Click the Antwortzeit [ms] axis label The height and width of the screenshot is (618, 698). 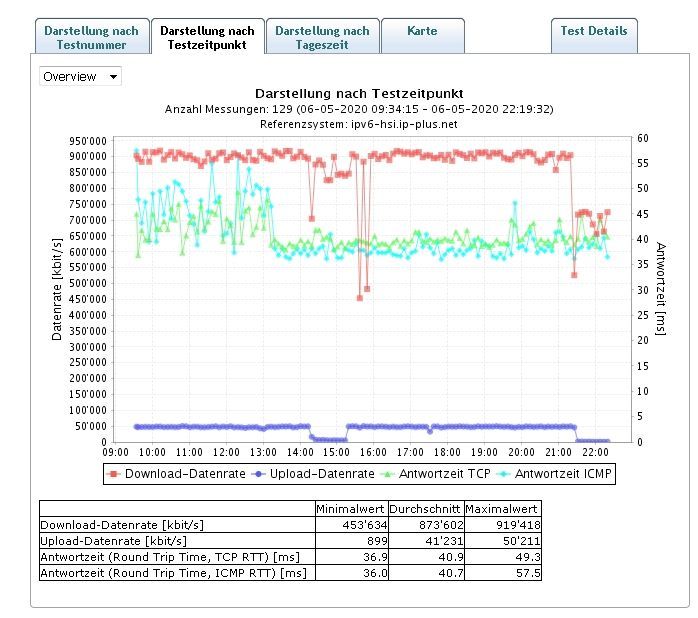661,289
